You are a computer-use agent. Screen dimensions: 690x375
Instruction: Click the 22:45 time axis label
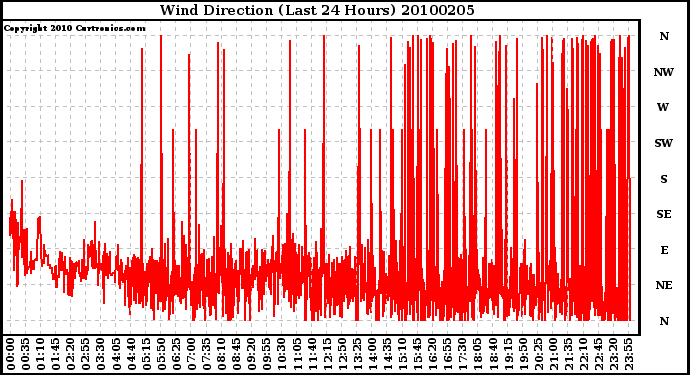[598, 355]
